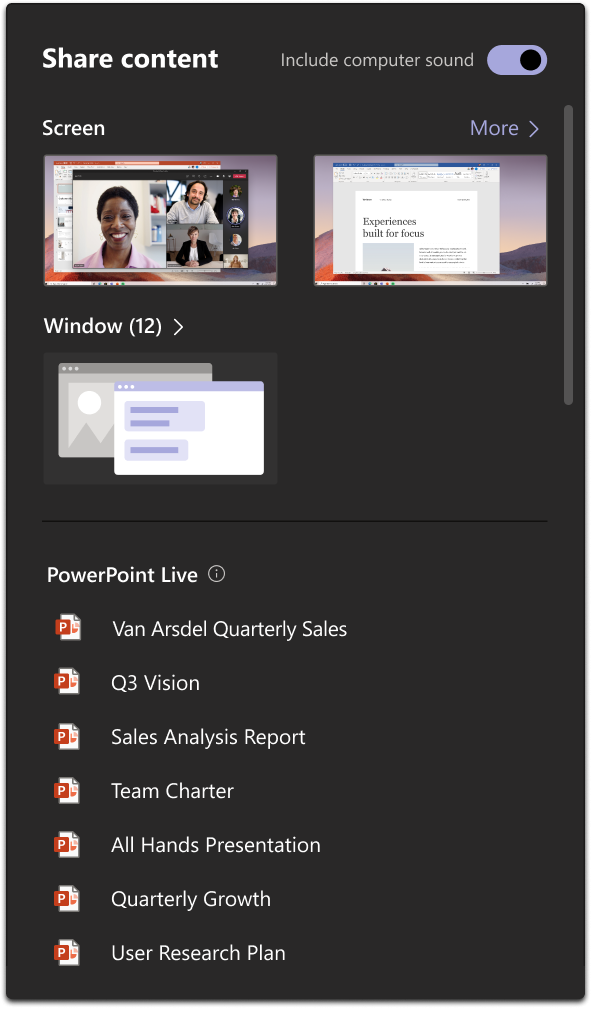Open All Hands Presentation

tap(216, 845)
